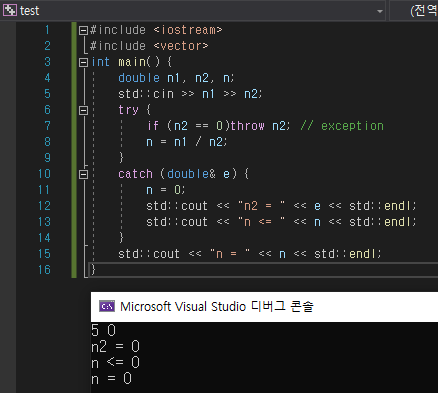Click line number 12 in the gutter
Viewport: 438px width, 393px height.
click(x=44, y=206)
